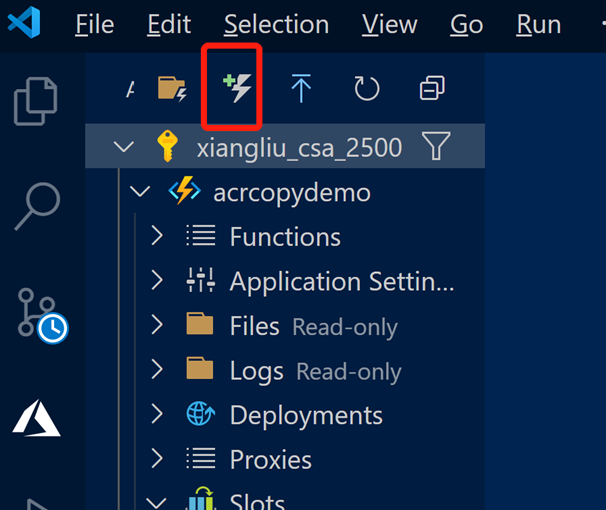The width and height of the screenshot is (606, 510).
Task: Expand the Proxies node
Action: pos(157,458)
